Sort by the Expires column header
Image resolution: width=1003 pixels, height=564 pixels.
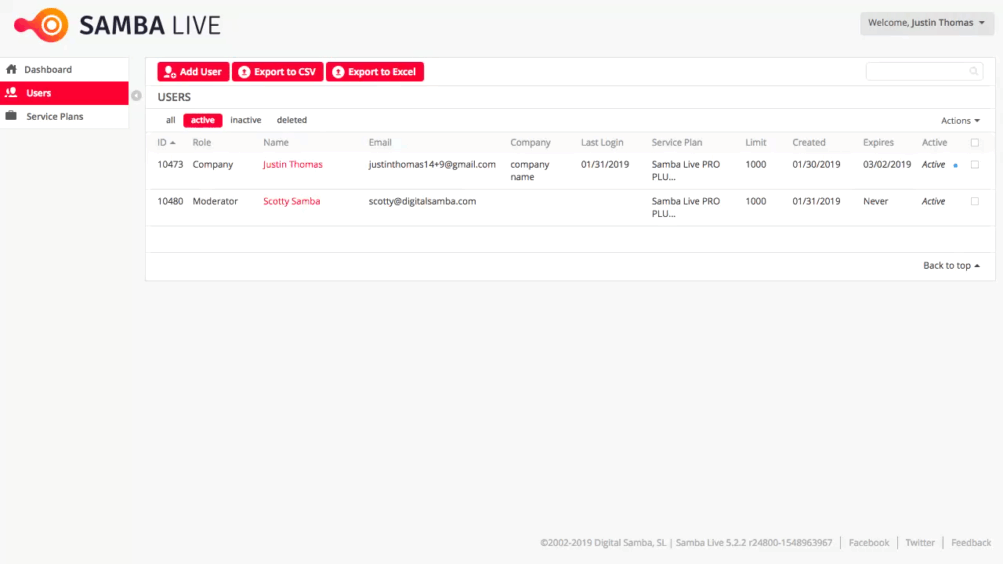point(878,143)
